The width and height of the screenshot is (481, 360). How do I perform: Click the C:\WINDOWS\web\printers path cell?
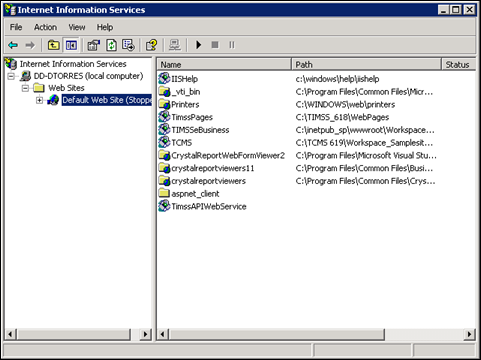click(345, 105)
